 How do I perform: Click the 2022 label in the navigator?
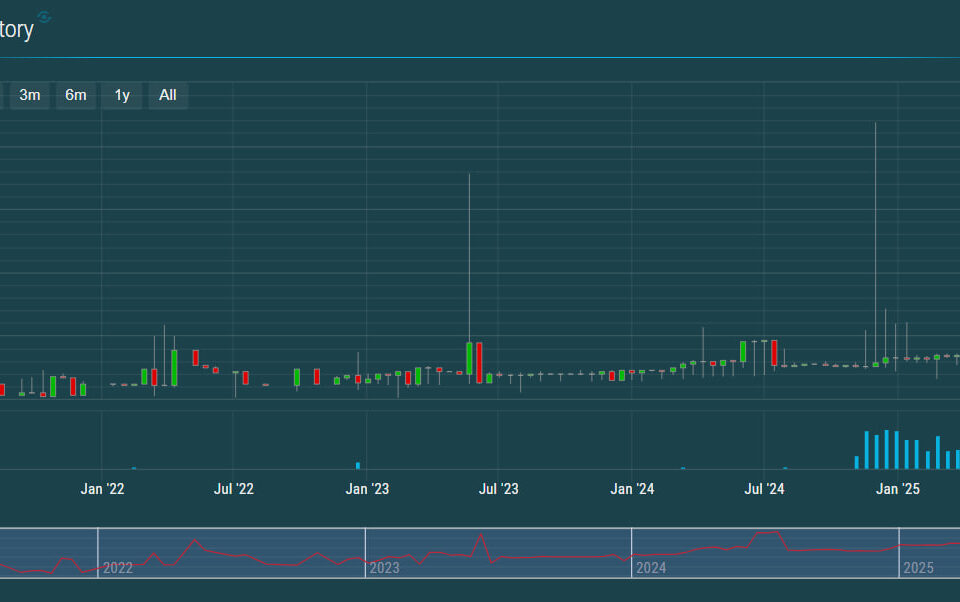[118, 568]
